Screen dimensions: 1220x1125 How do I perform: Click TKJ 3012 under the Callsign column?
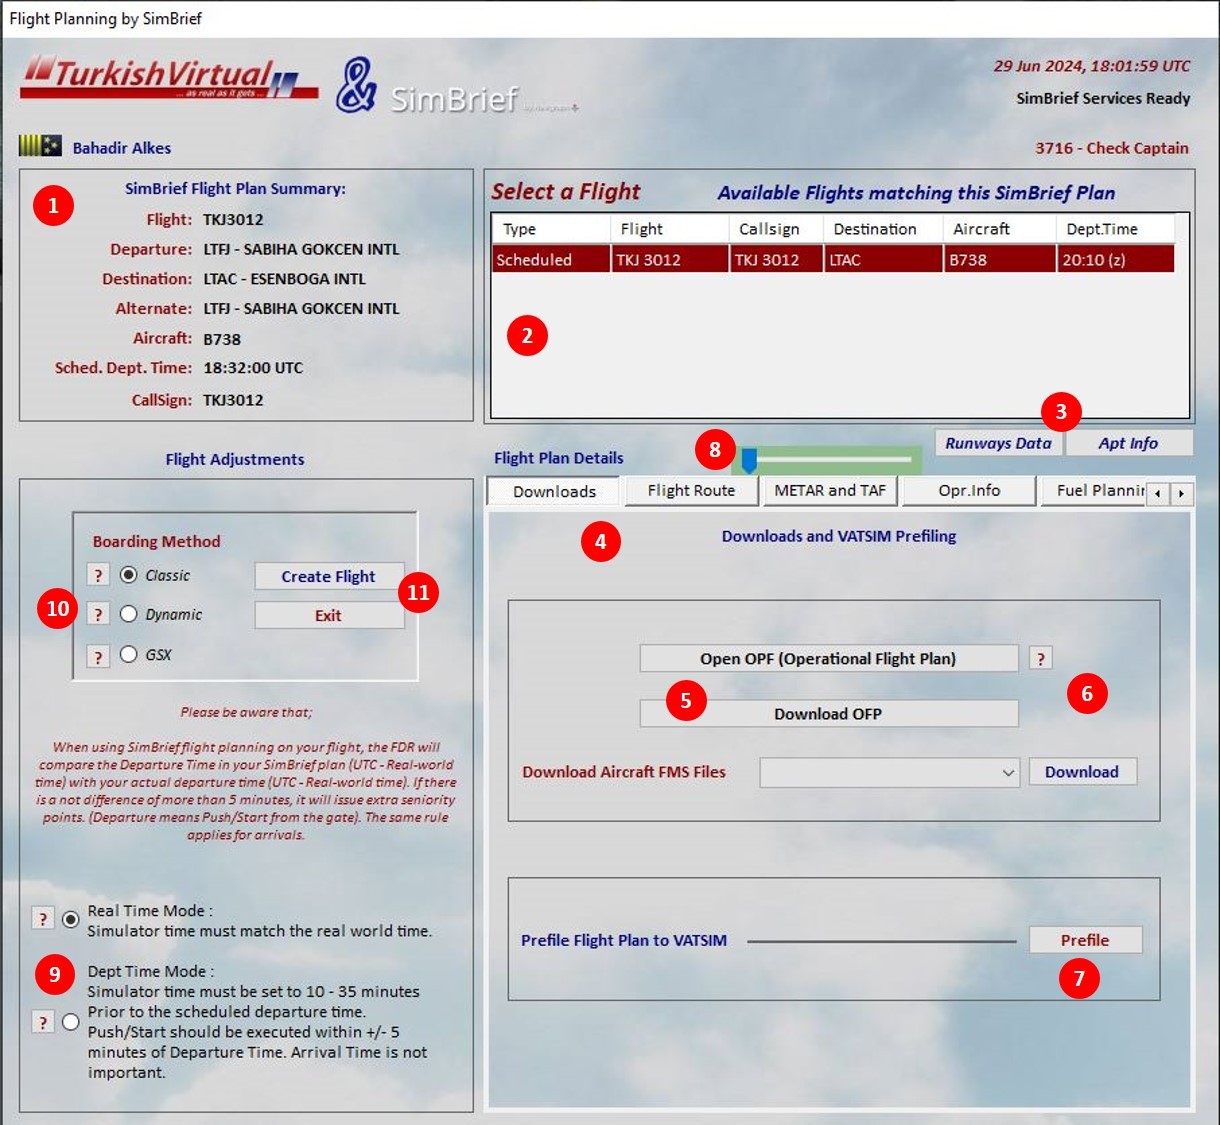(x=777, y=259)
